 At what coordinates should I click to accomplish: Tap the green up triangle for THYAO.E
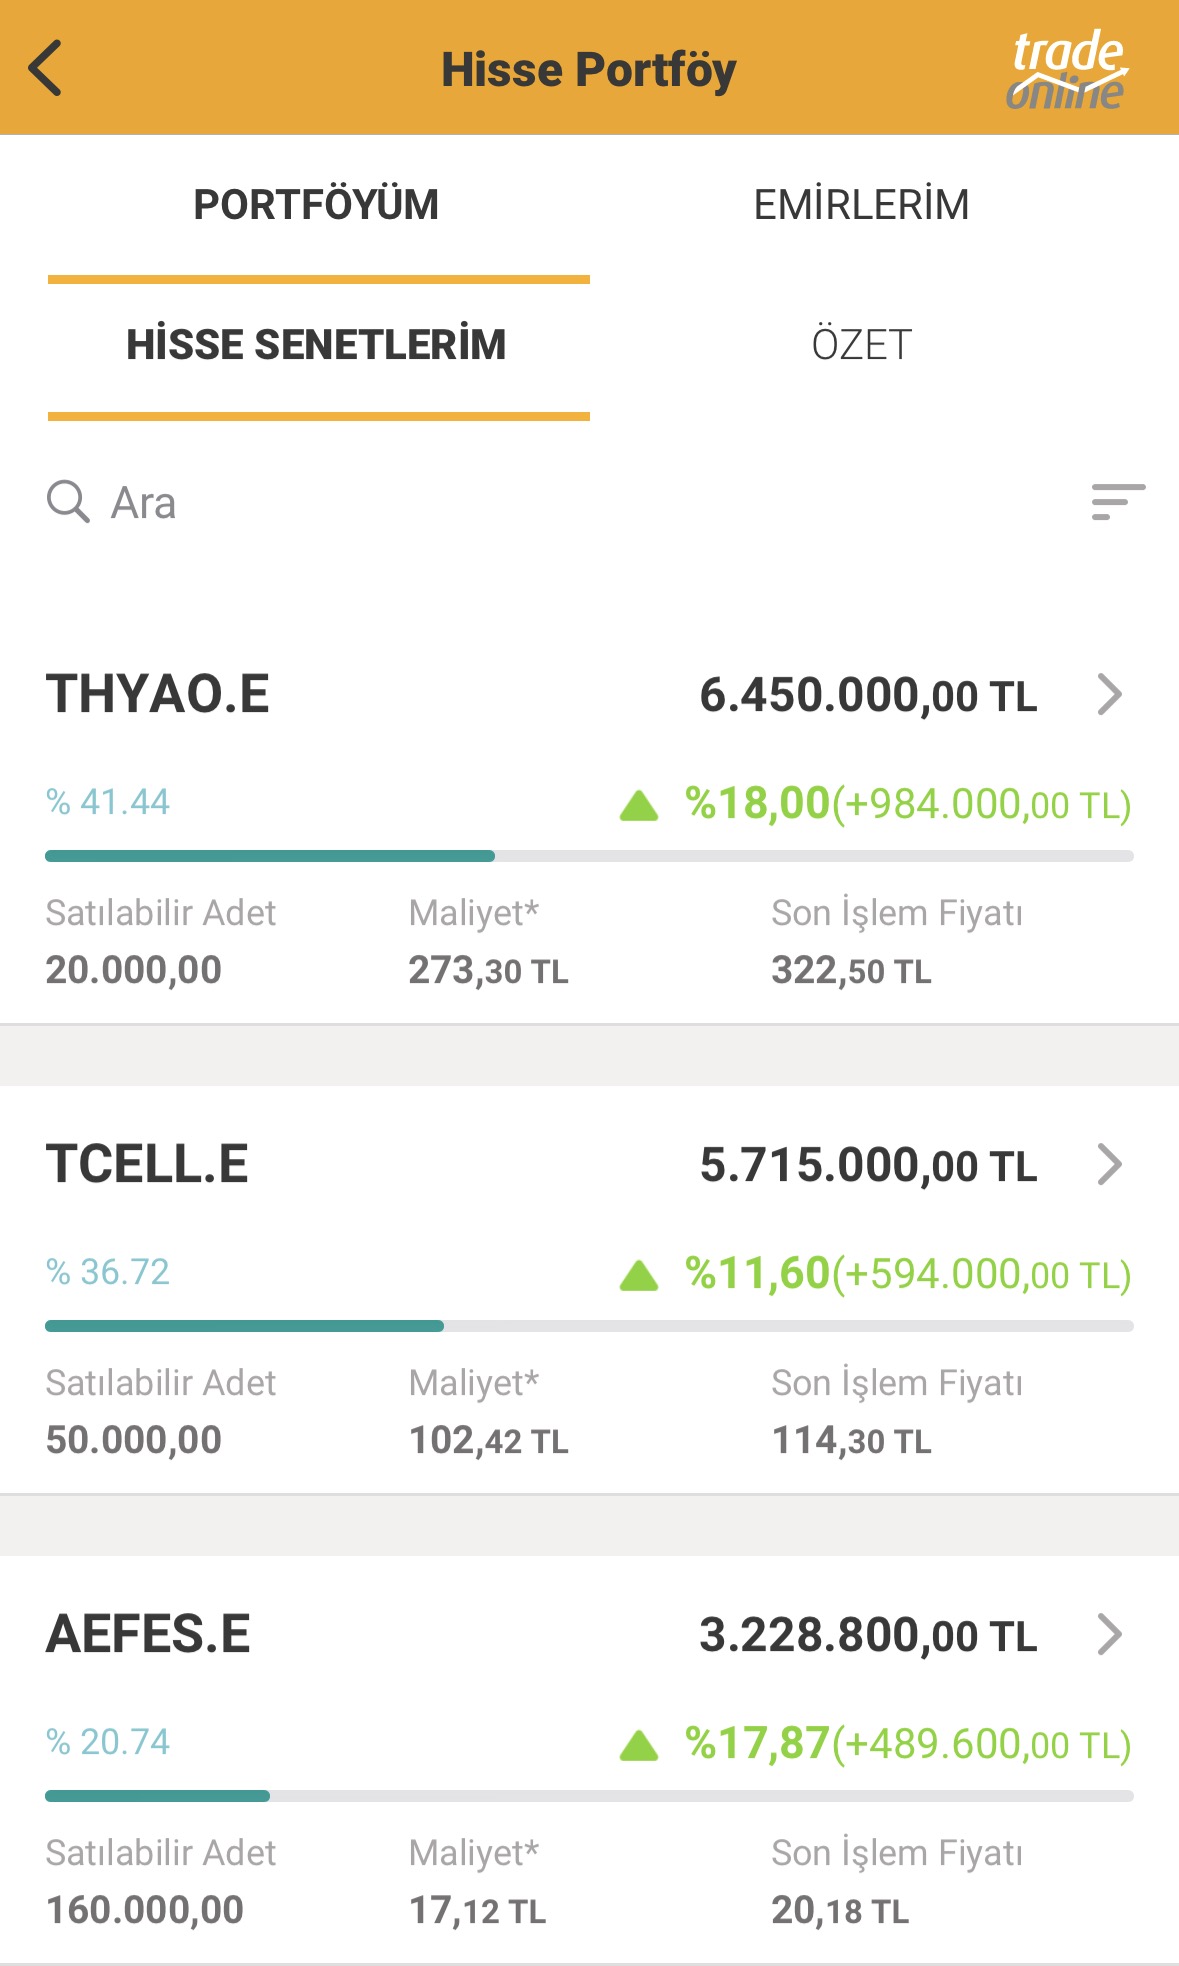(639, 805)
